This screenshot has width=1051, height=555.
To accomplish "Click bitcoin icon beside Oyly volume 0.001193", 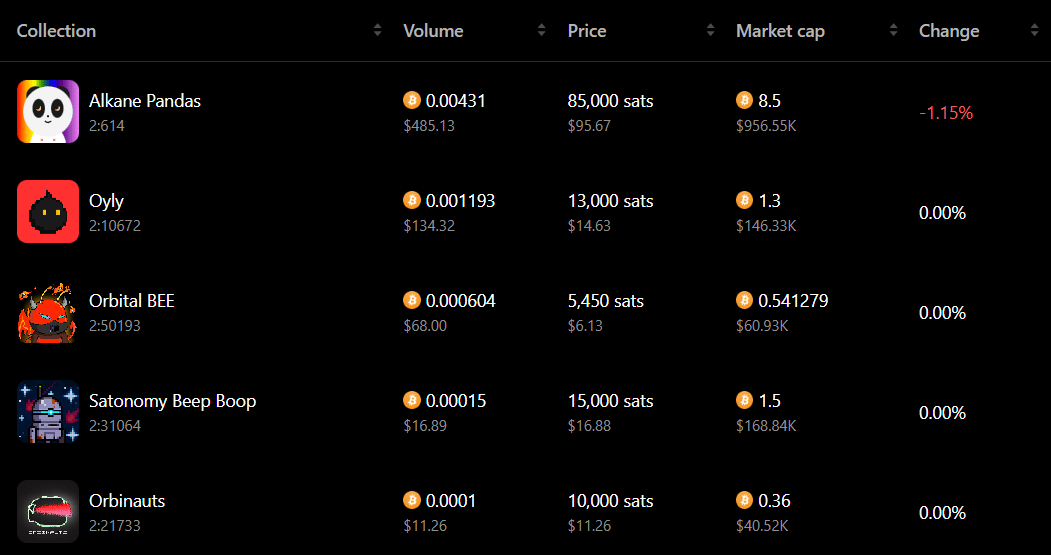I will coord(412,200).
